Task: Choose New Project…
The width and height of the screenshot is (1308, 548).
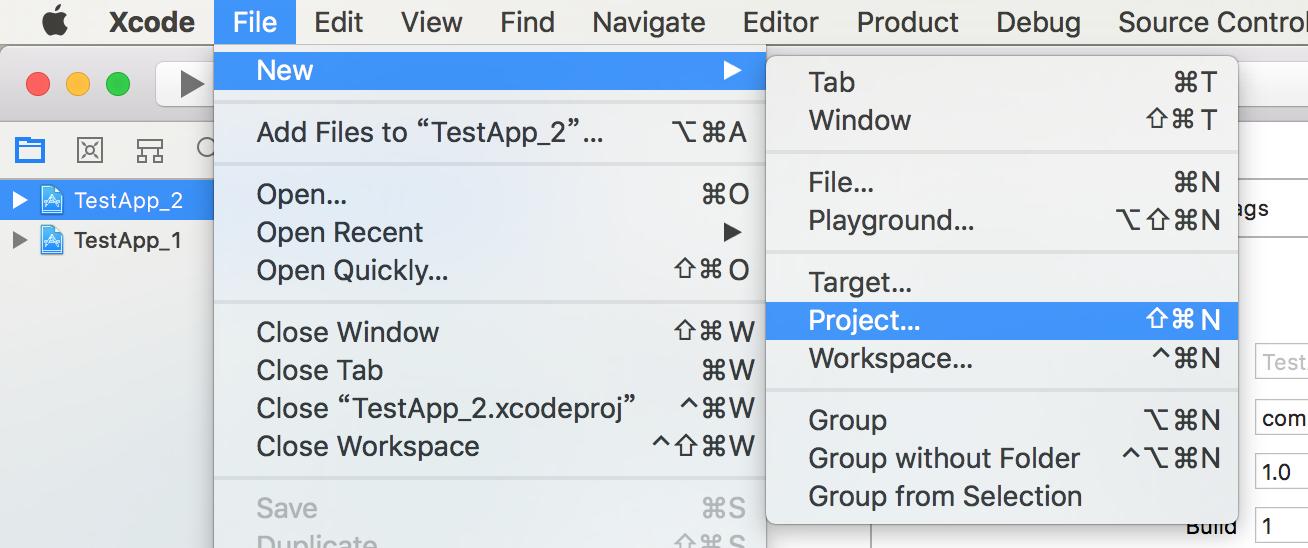Action: coord(1002,320)
